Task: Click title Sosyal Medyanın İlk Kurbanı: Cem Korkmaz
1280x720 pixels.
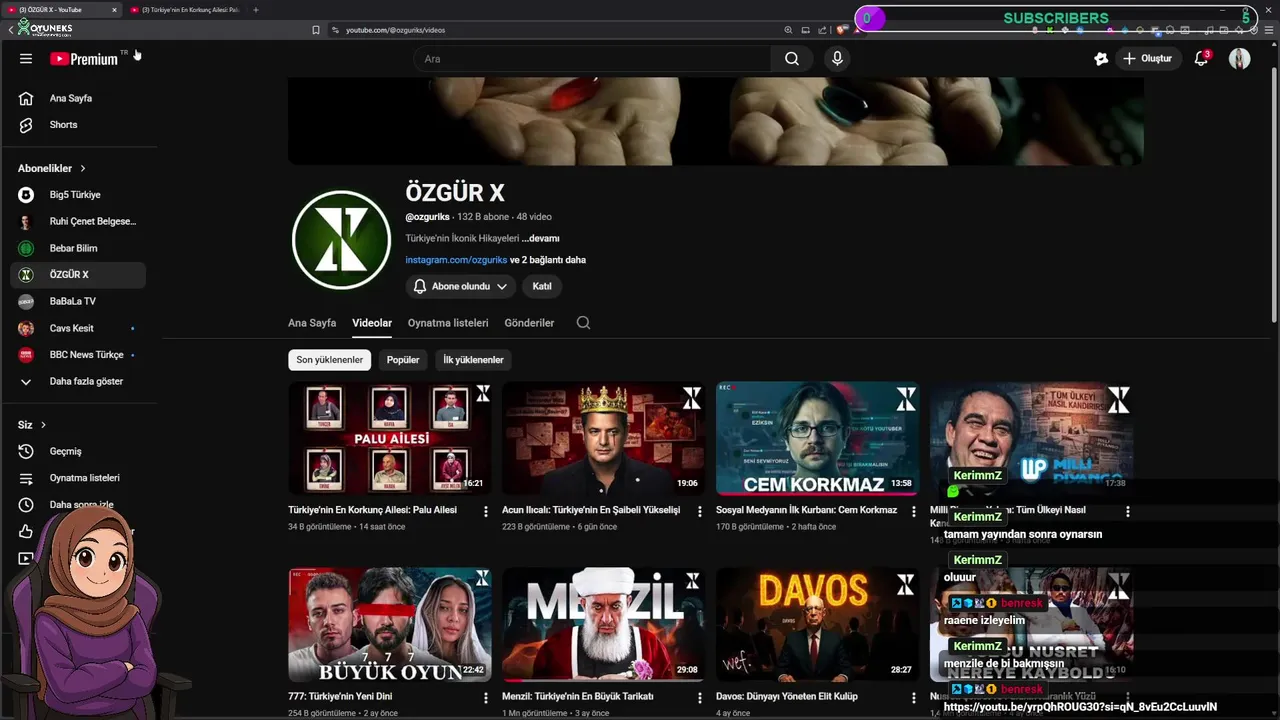Action: [806, 510]
